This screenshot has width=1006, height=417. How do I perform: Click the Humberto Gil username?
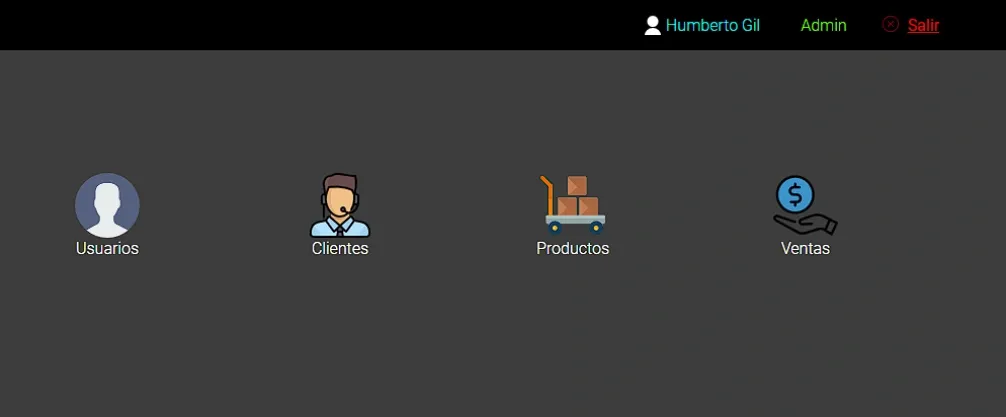713,26
